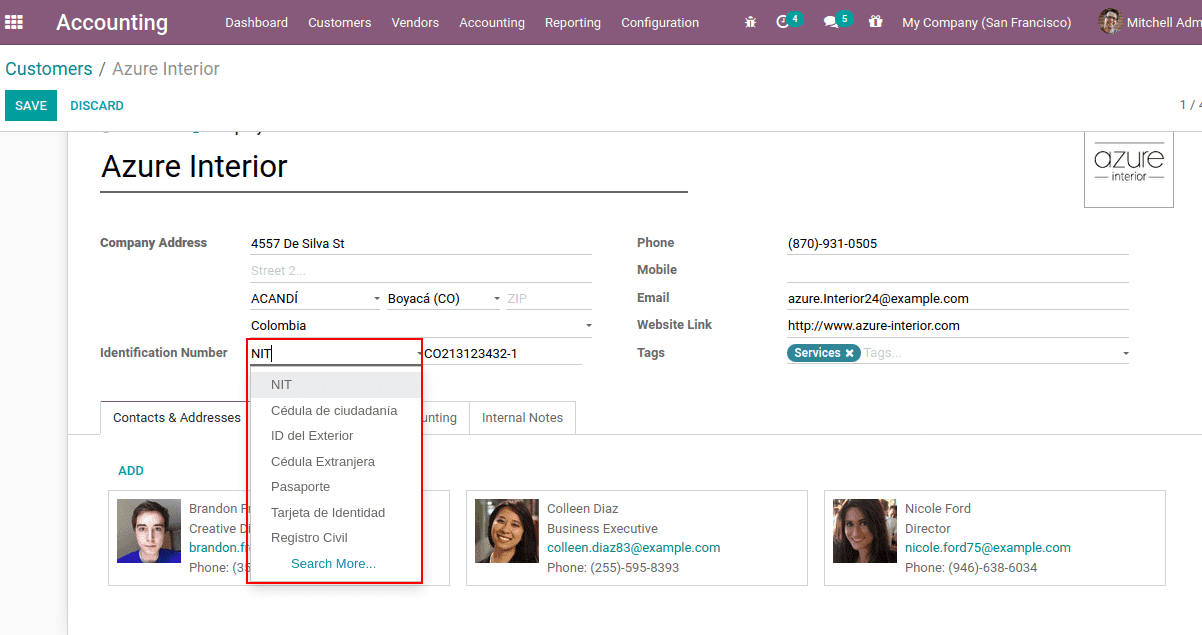
Task: Expand the state Boyacá (CO) dropdown
Action: [x=497, y=299]
